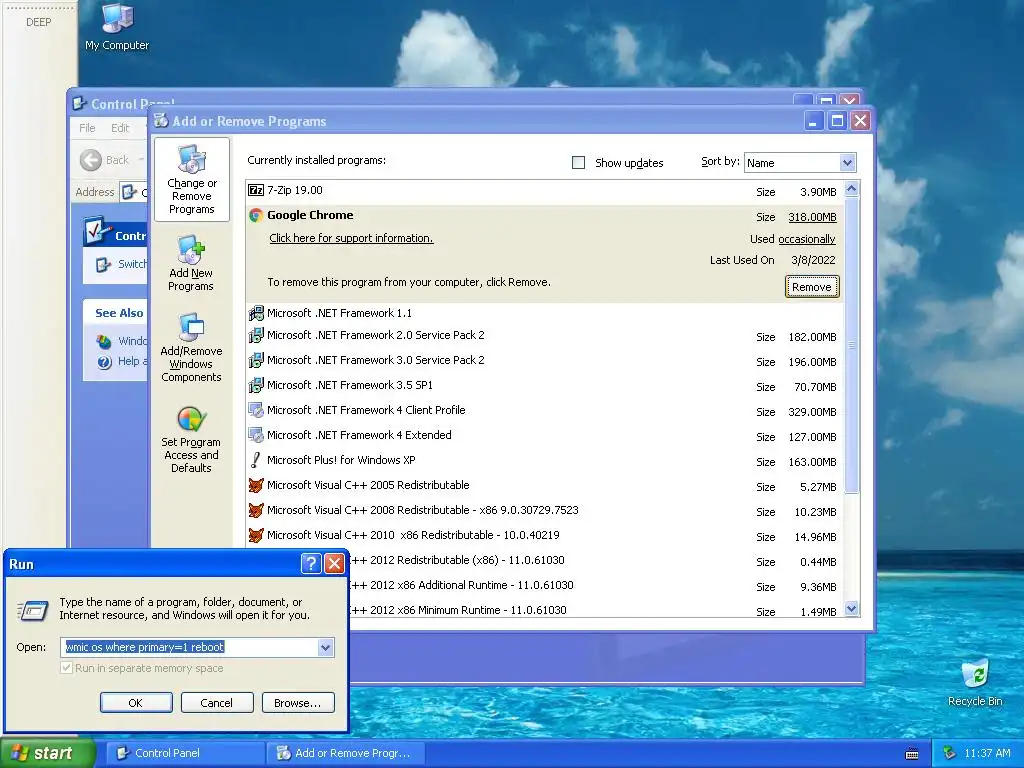This screenshot has height=768, width=1024.
Task: Expand the Run dialog Open history dropdown
Action: coord(325,647)
